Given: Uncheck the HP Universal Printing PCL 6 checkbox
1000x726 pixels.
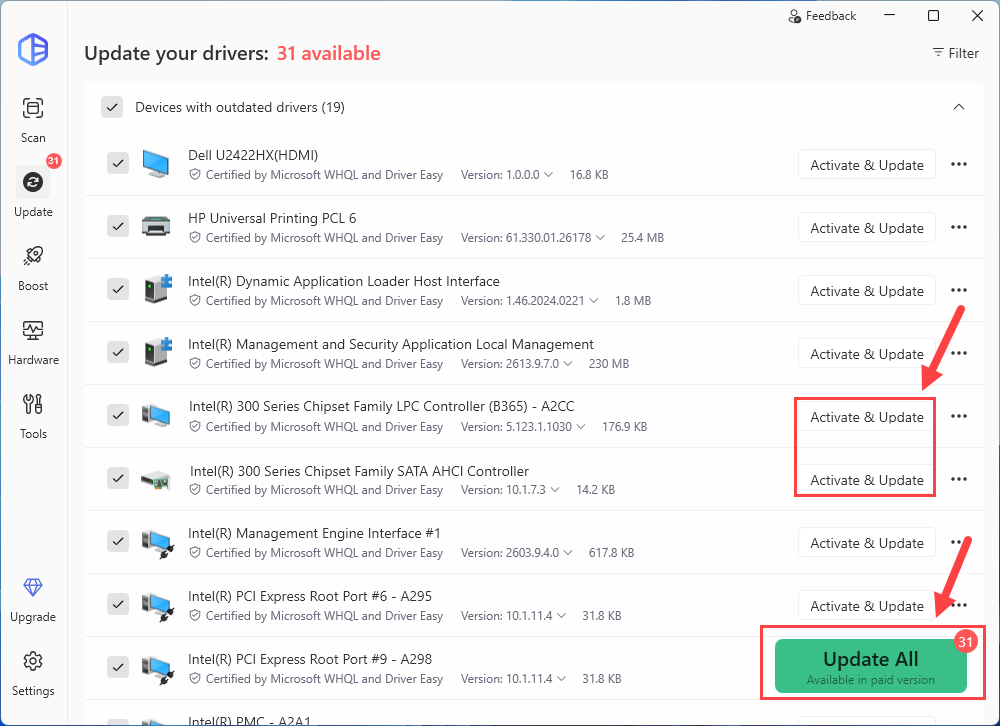Looking at the screenshot, I should tap(118, 226).
